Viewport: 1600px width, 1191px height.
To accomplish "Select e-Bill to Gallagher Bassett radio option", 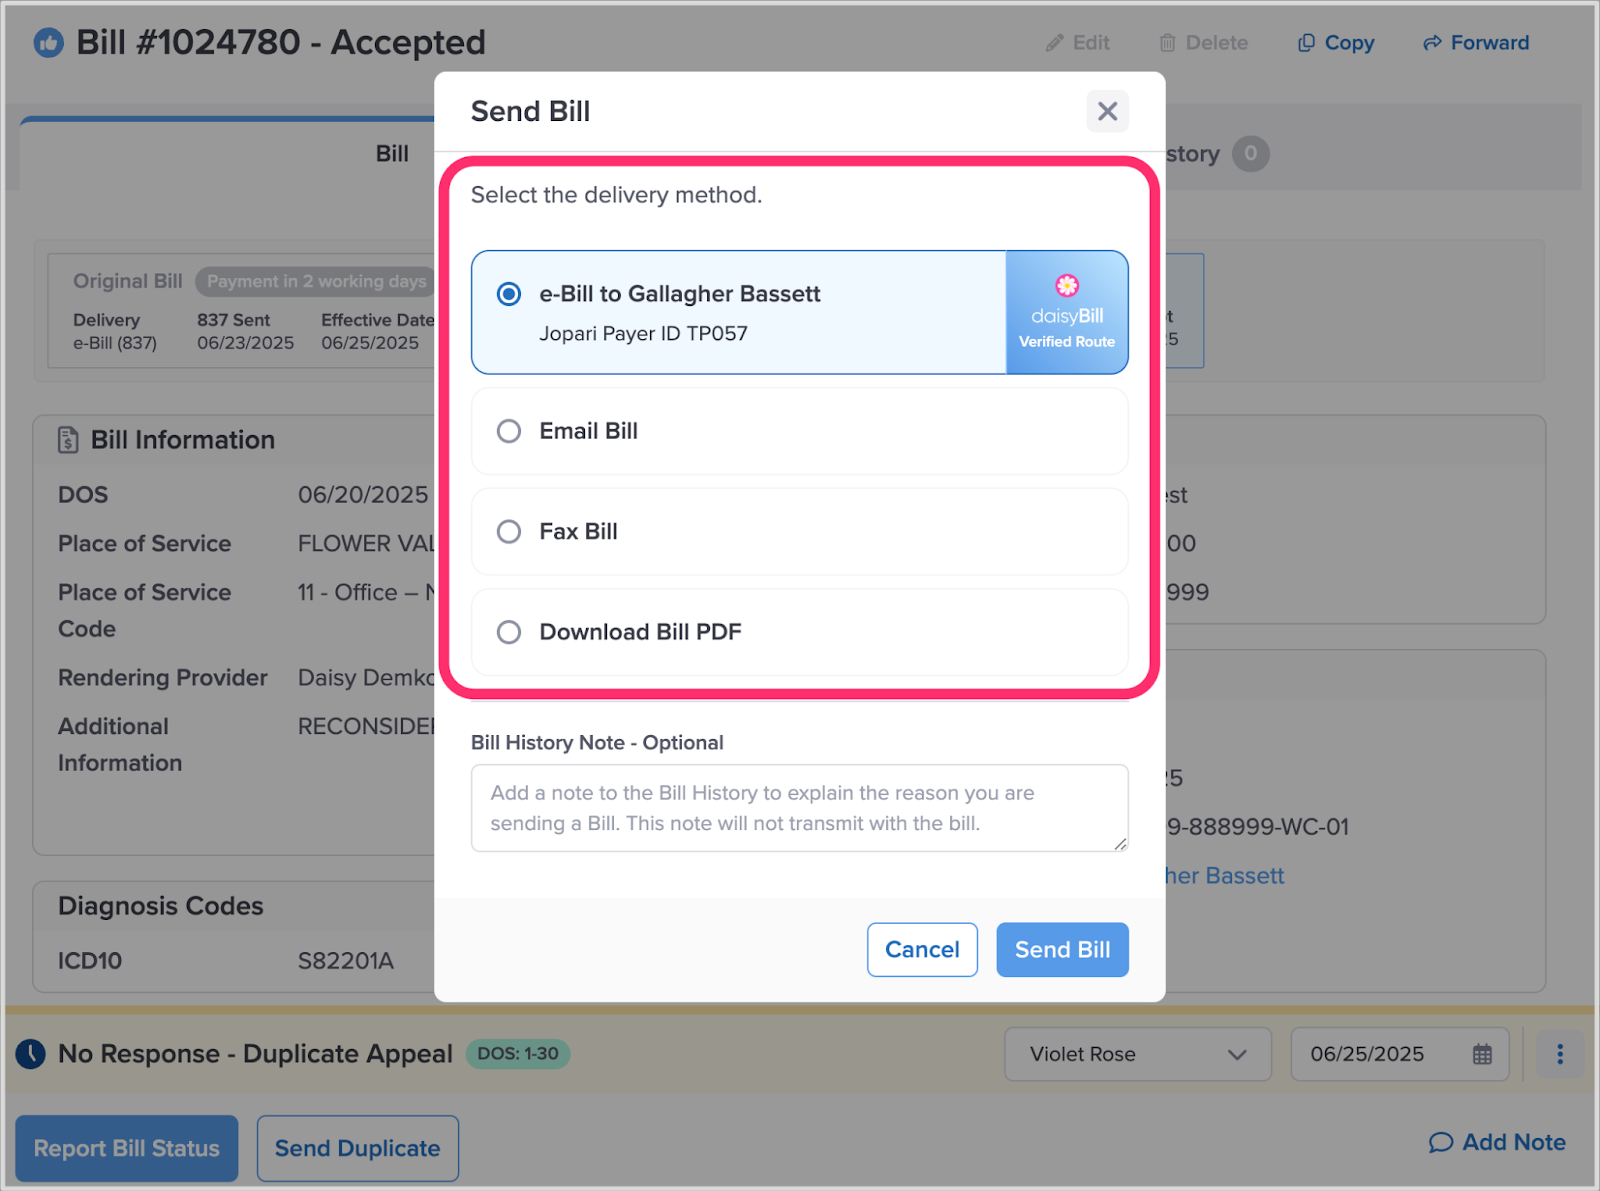I will (509, 294).
